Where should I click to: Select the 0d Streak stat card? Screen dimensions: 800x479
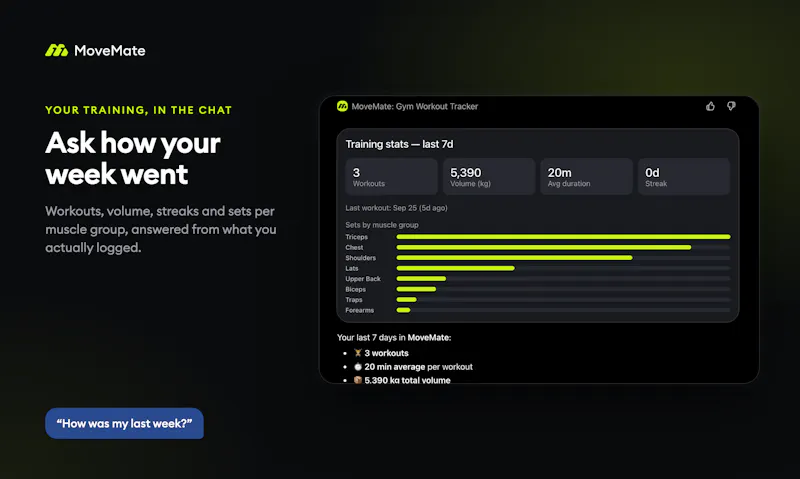684,177
